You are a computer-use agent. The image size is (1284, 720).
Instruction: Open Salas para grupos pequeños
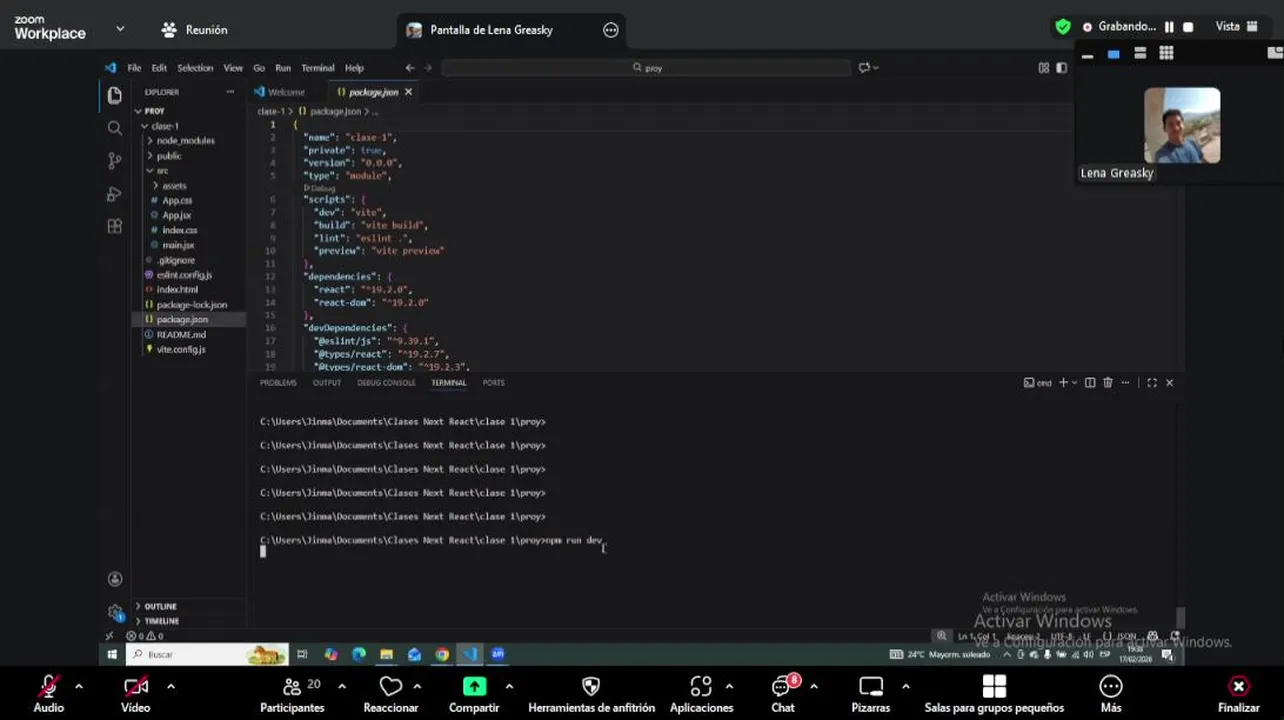click(x=994, y=694)
